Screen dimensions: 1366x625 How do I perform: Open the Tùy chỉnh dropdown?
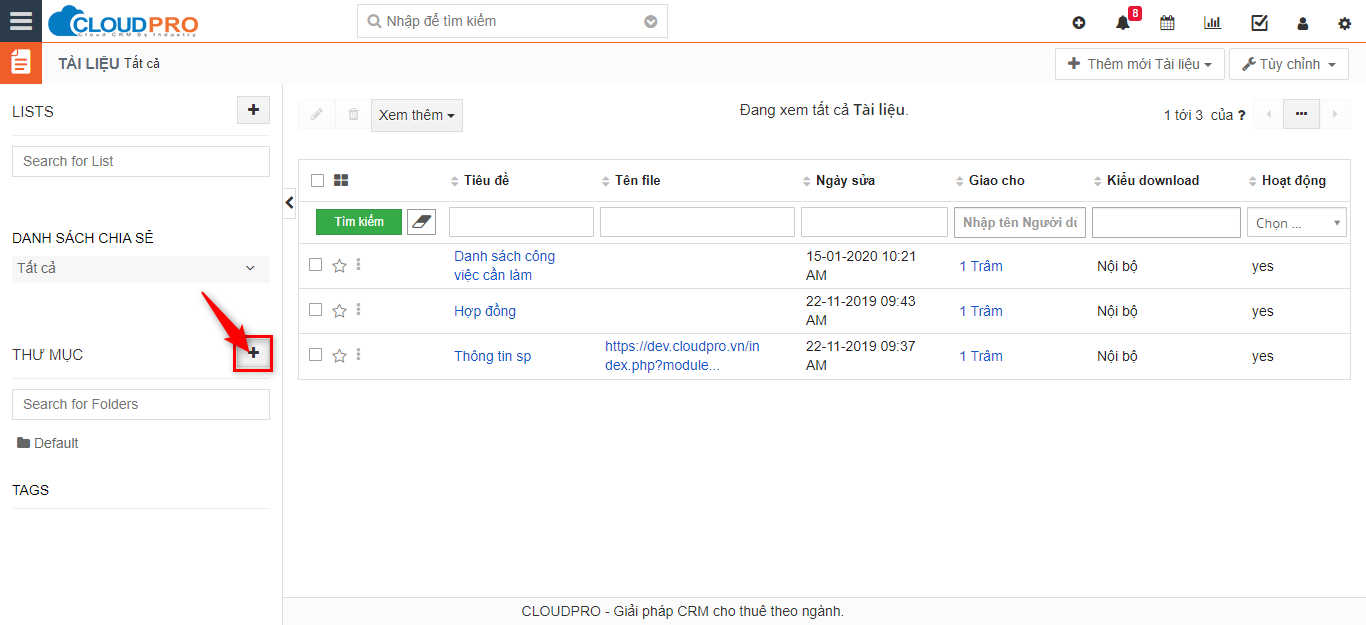pyautogui.click(x=1288, y=64)
